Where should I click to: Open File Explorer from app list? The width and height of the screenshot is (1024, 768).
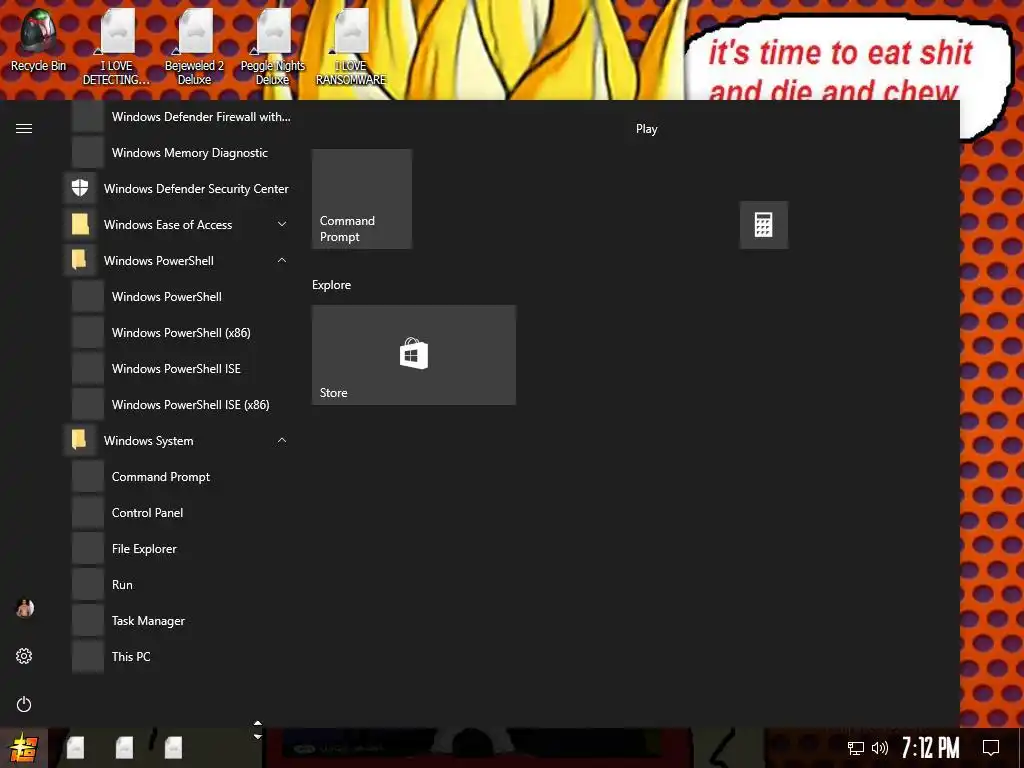(182, 549)
